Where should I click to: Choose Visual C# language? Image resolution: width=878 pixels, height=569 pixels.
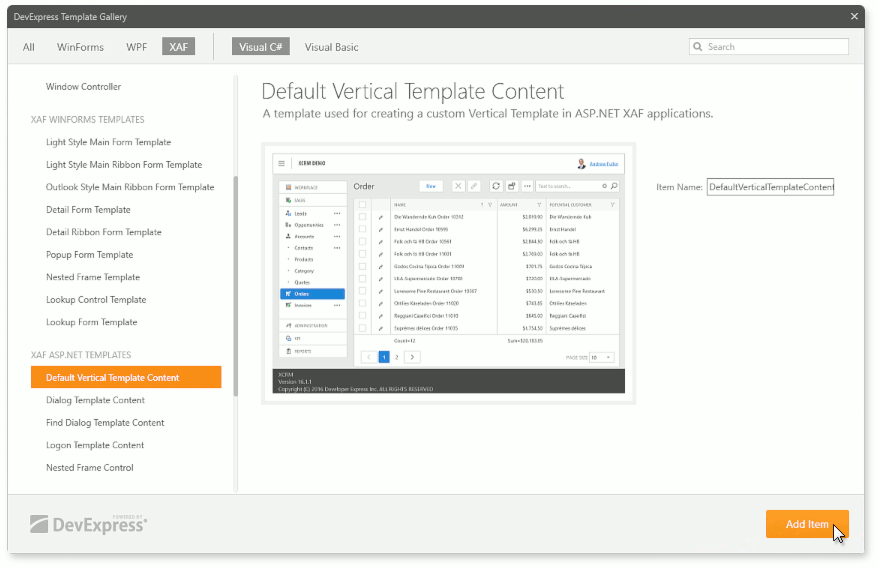[x=260, y=46]
